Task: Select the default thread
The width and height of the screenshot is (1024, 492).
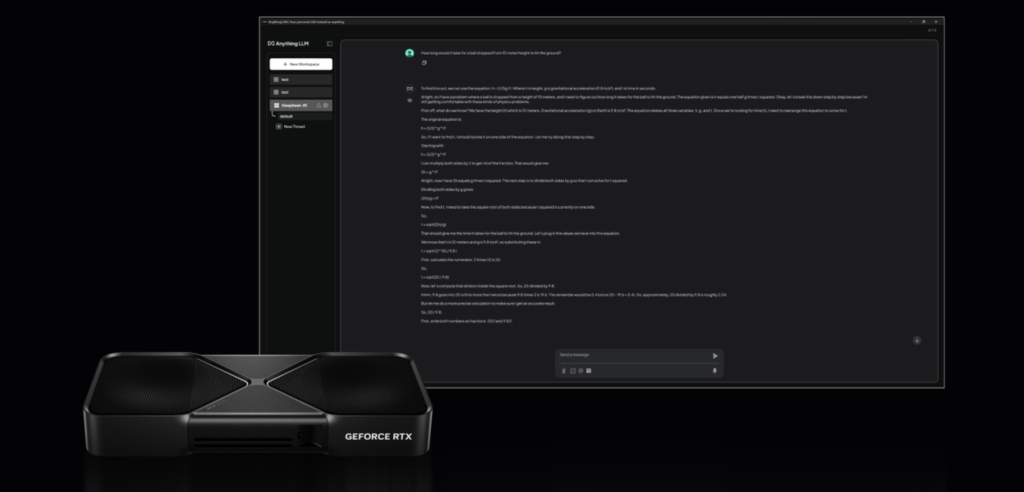Action: tap(304, 116)
